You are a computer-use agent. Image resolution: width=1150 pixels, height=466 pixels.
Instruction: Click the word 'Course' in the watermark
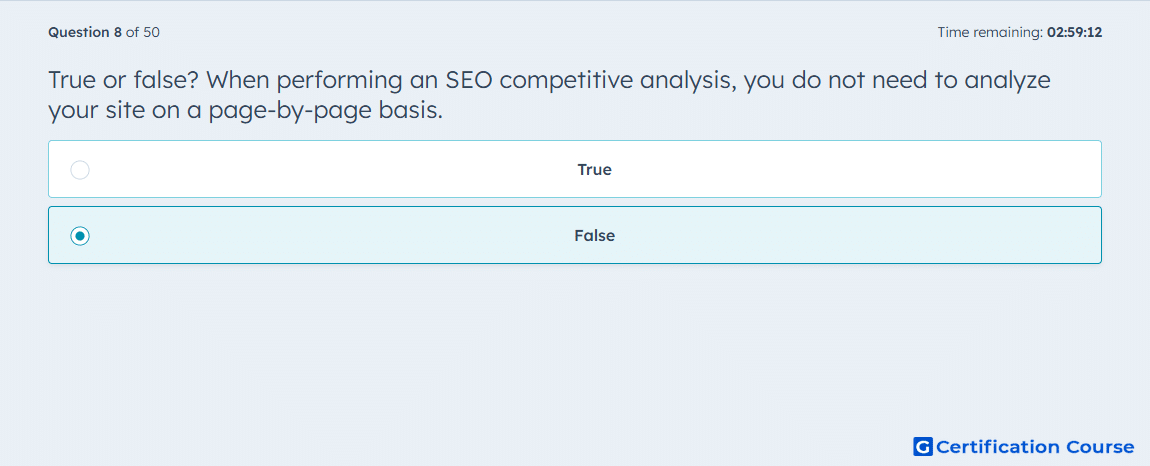pyautogui.click(x=1099, y=446)
